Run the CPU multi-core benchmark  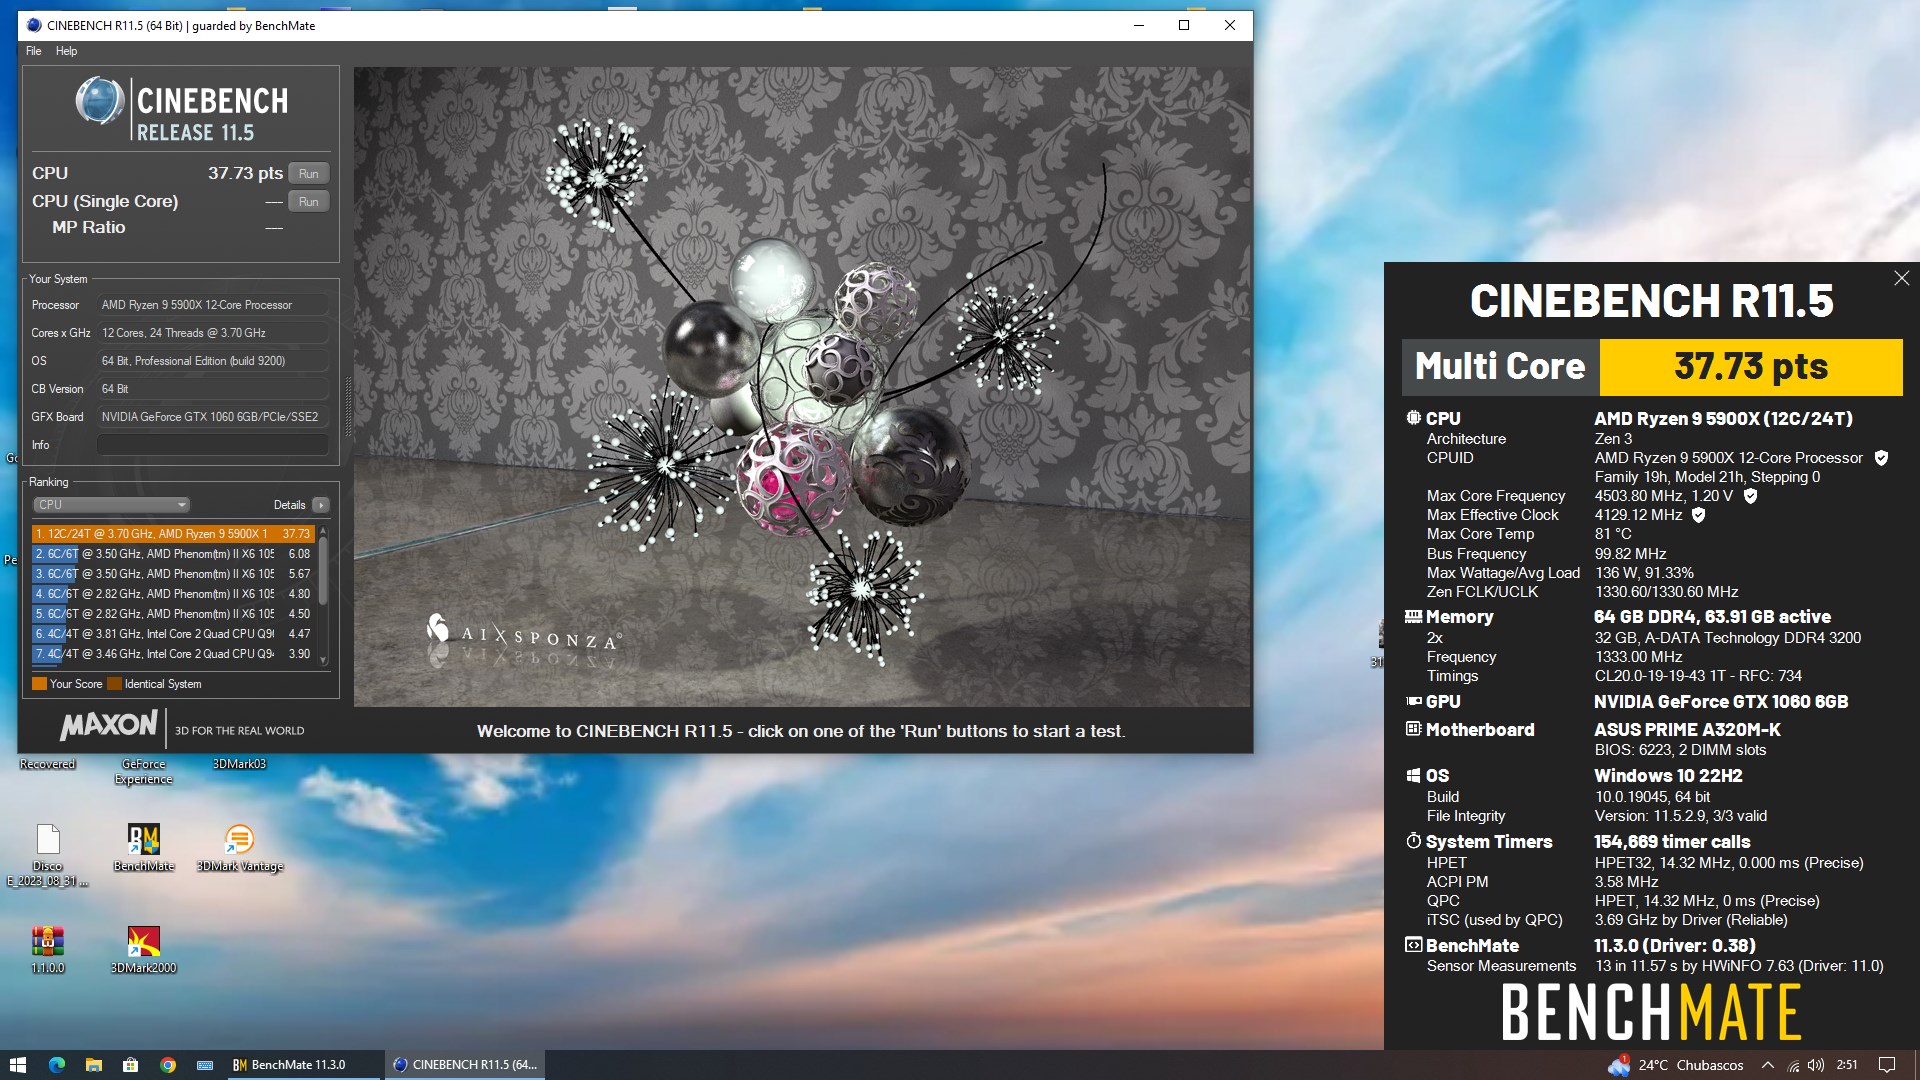pos(309,174)
